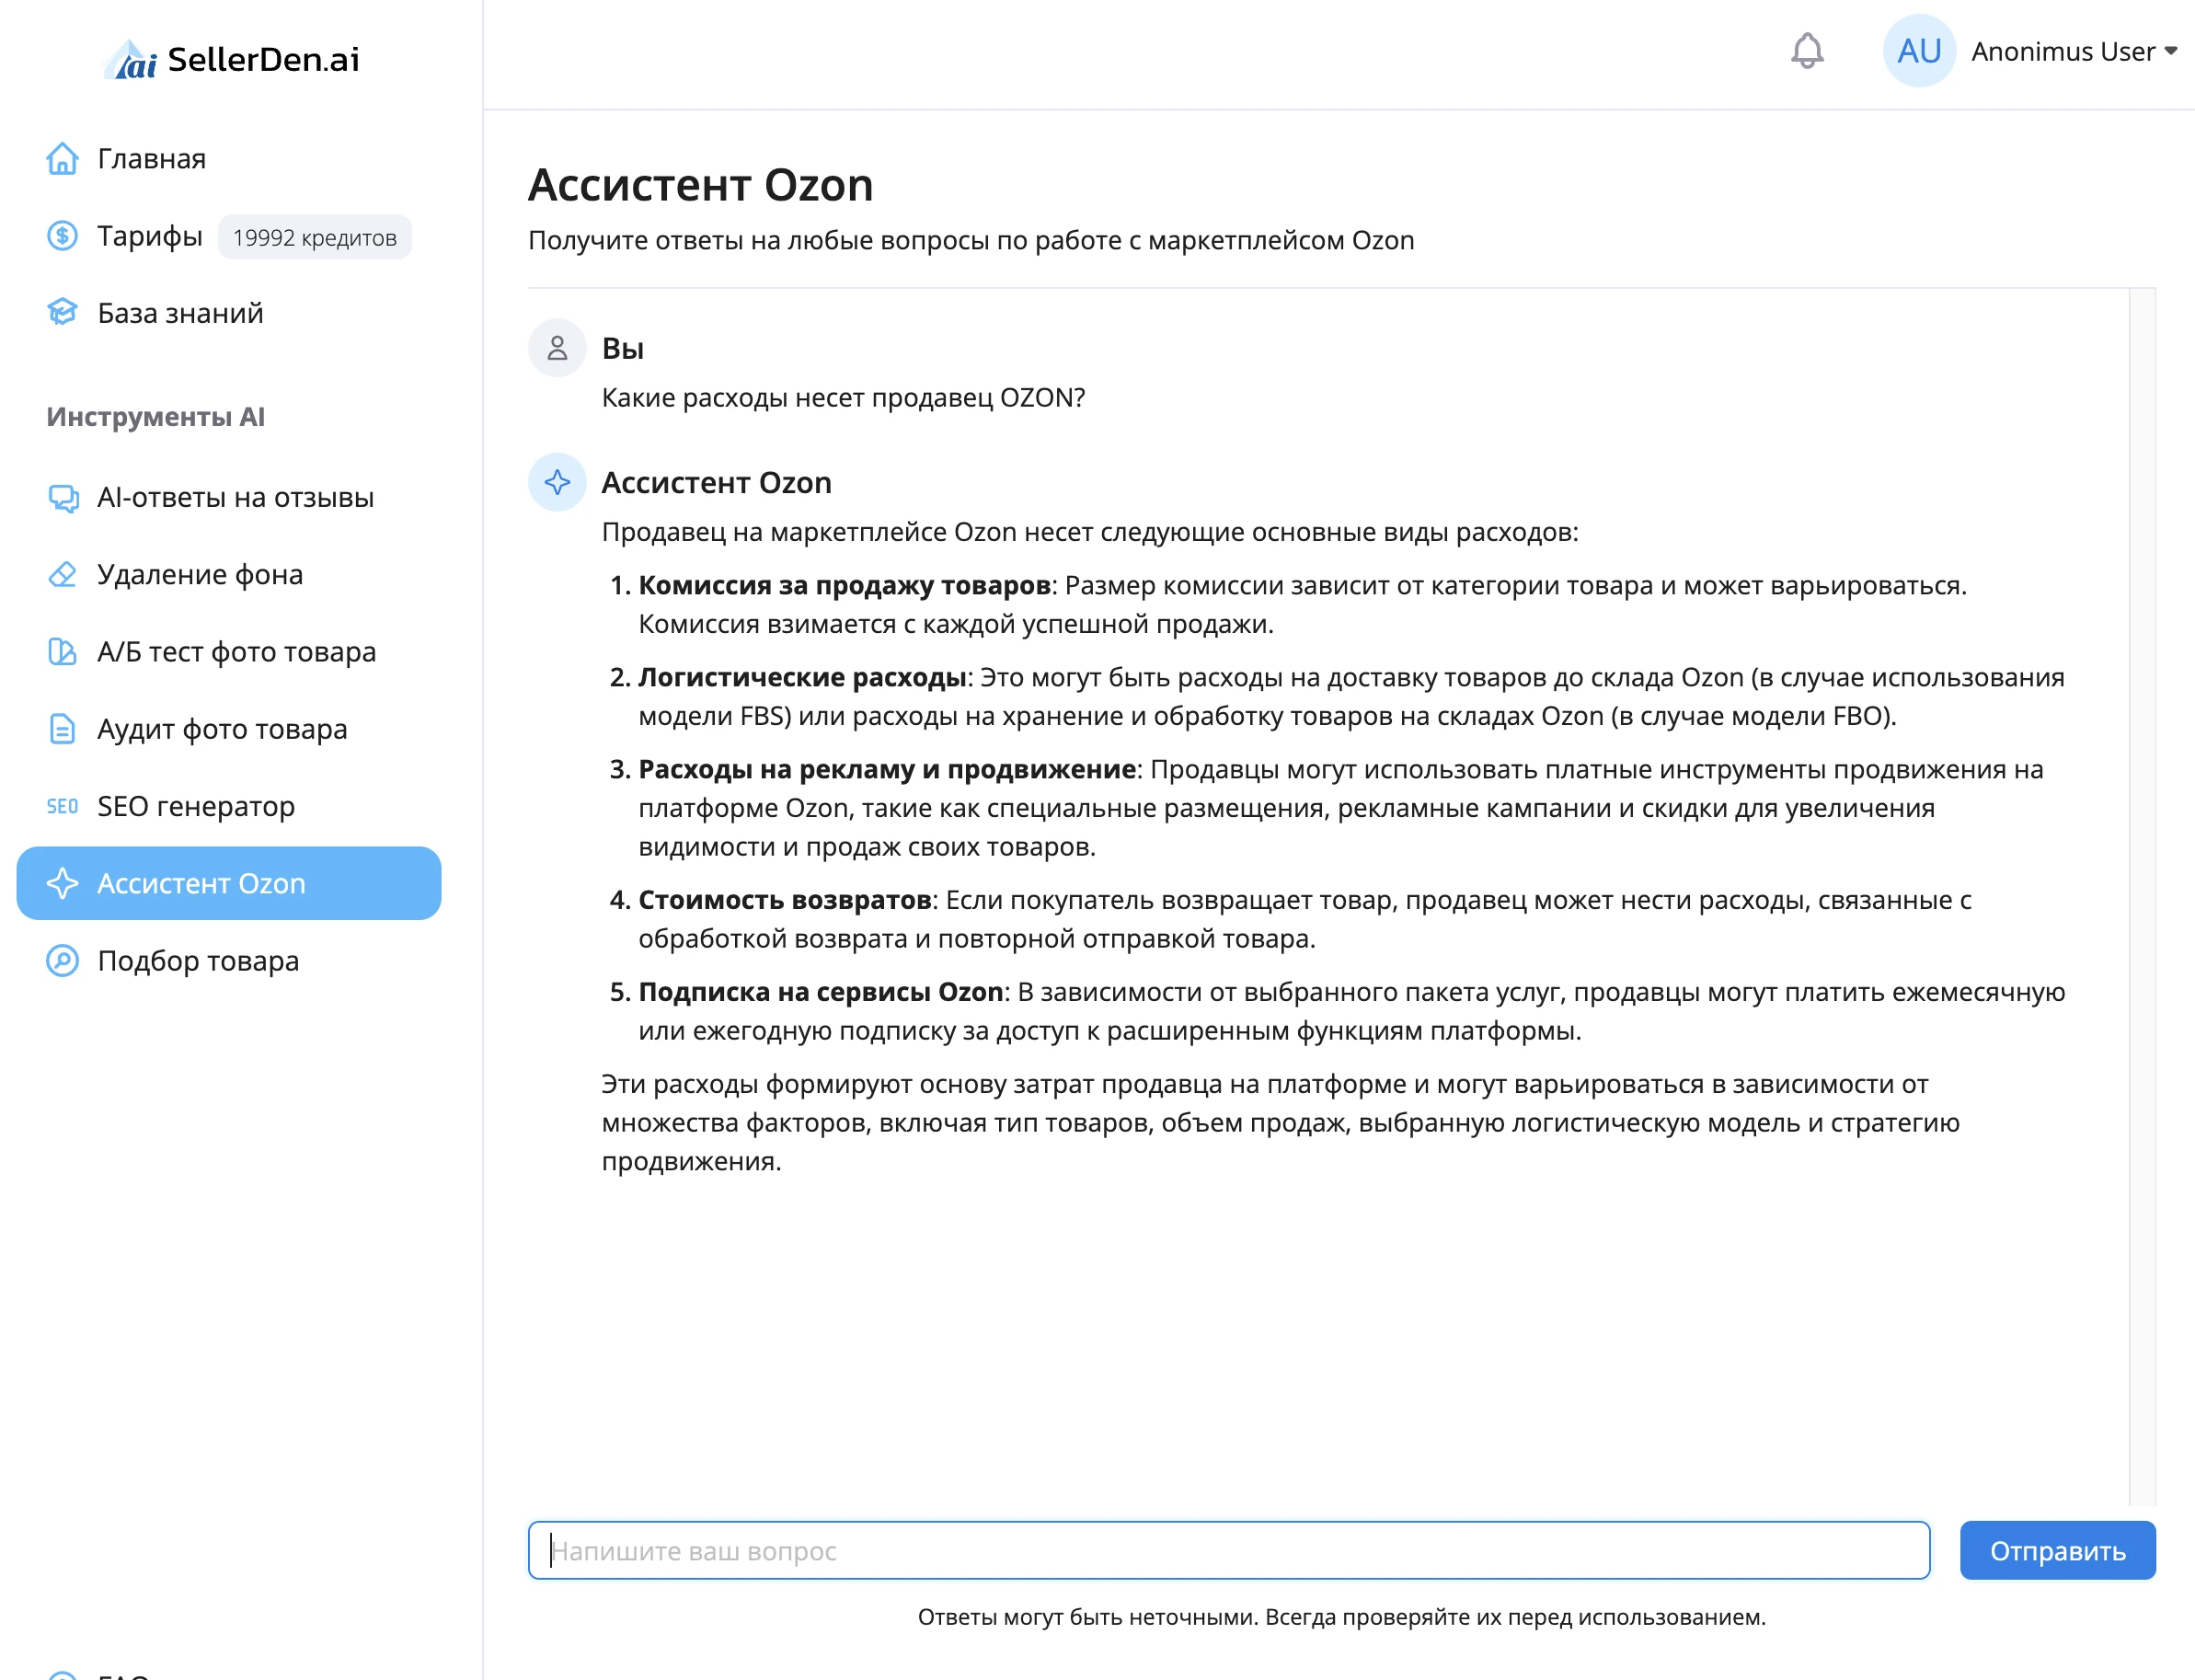
Task: Open SEO генератор tool
Action: tap(196, 807)
